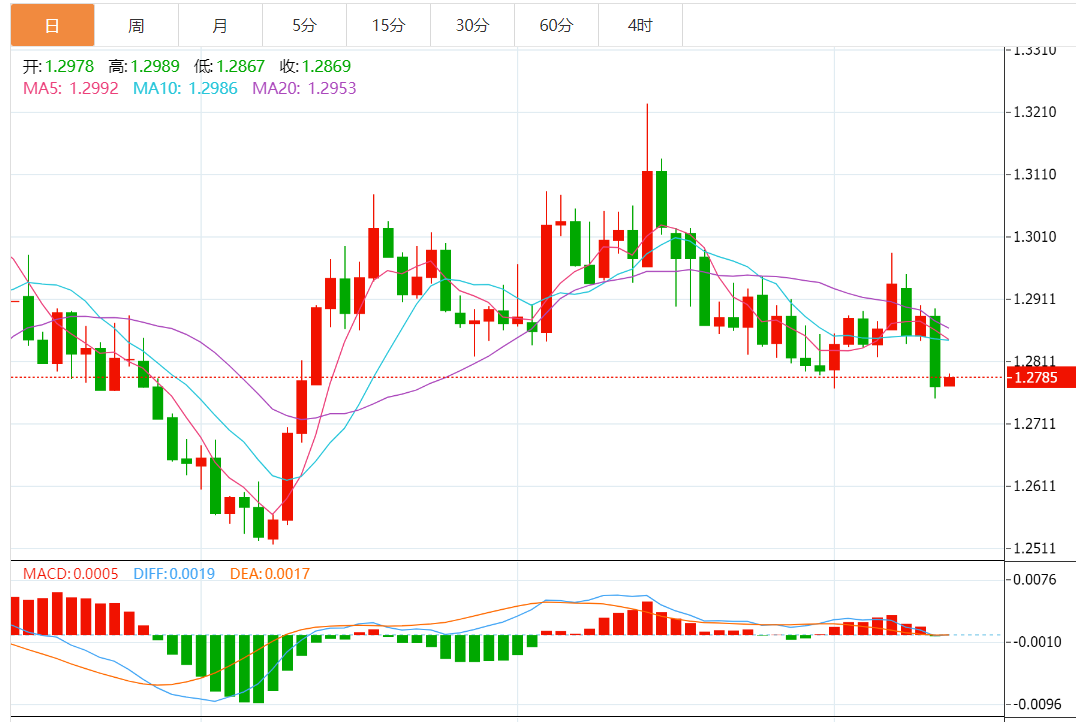Open the 60分 timeframe tab
The width and height of the screenshot is (1076, 722).
[x=556, y=25]
